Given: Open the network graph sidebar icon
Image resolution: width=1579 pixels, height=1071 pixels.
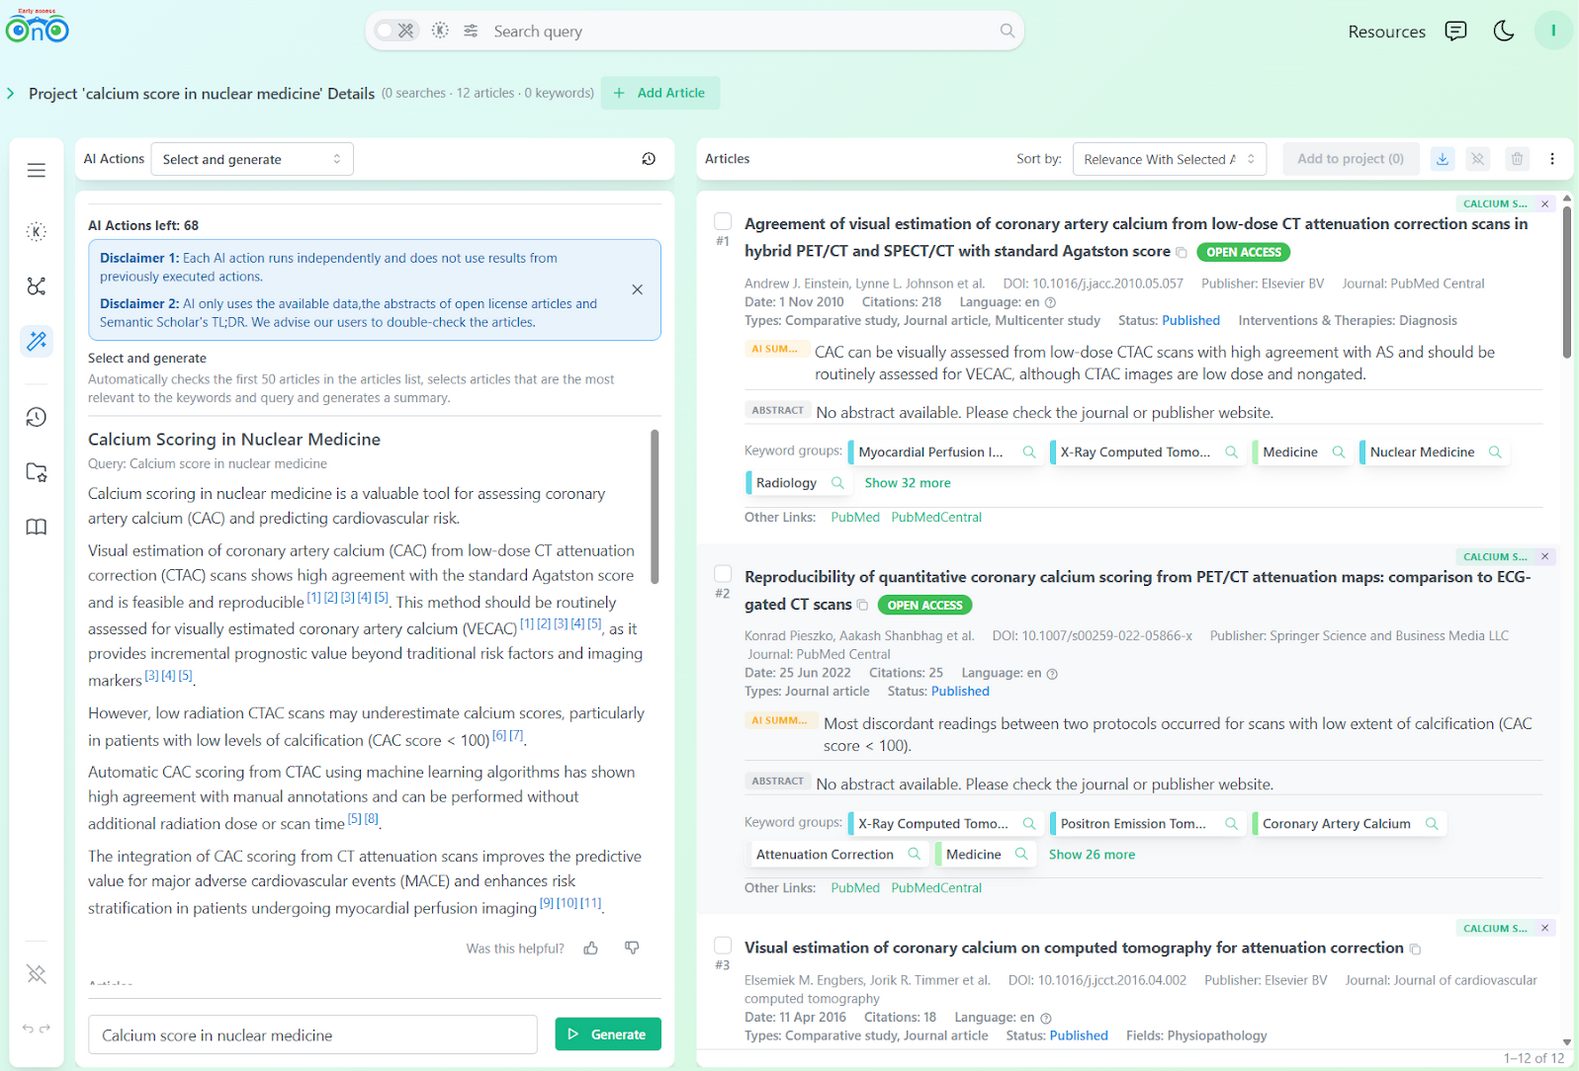Looking at the screenshot, I should [x=36, y=286].
